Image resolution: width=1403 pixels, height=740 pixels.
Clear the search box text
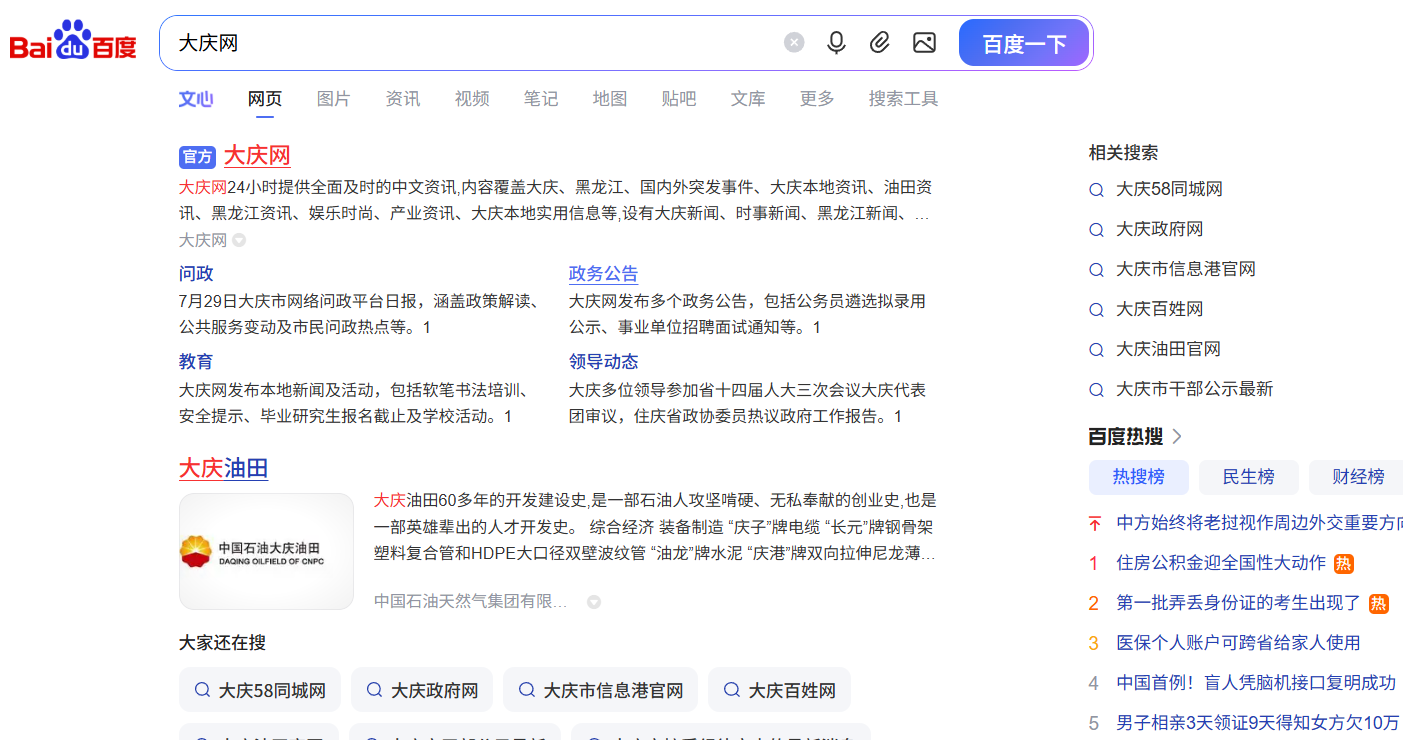(794, 43)
